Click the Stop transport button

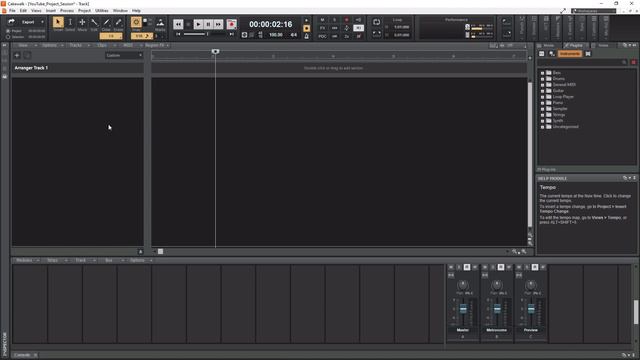[188, 24]
